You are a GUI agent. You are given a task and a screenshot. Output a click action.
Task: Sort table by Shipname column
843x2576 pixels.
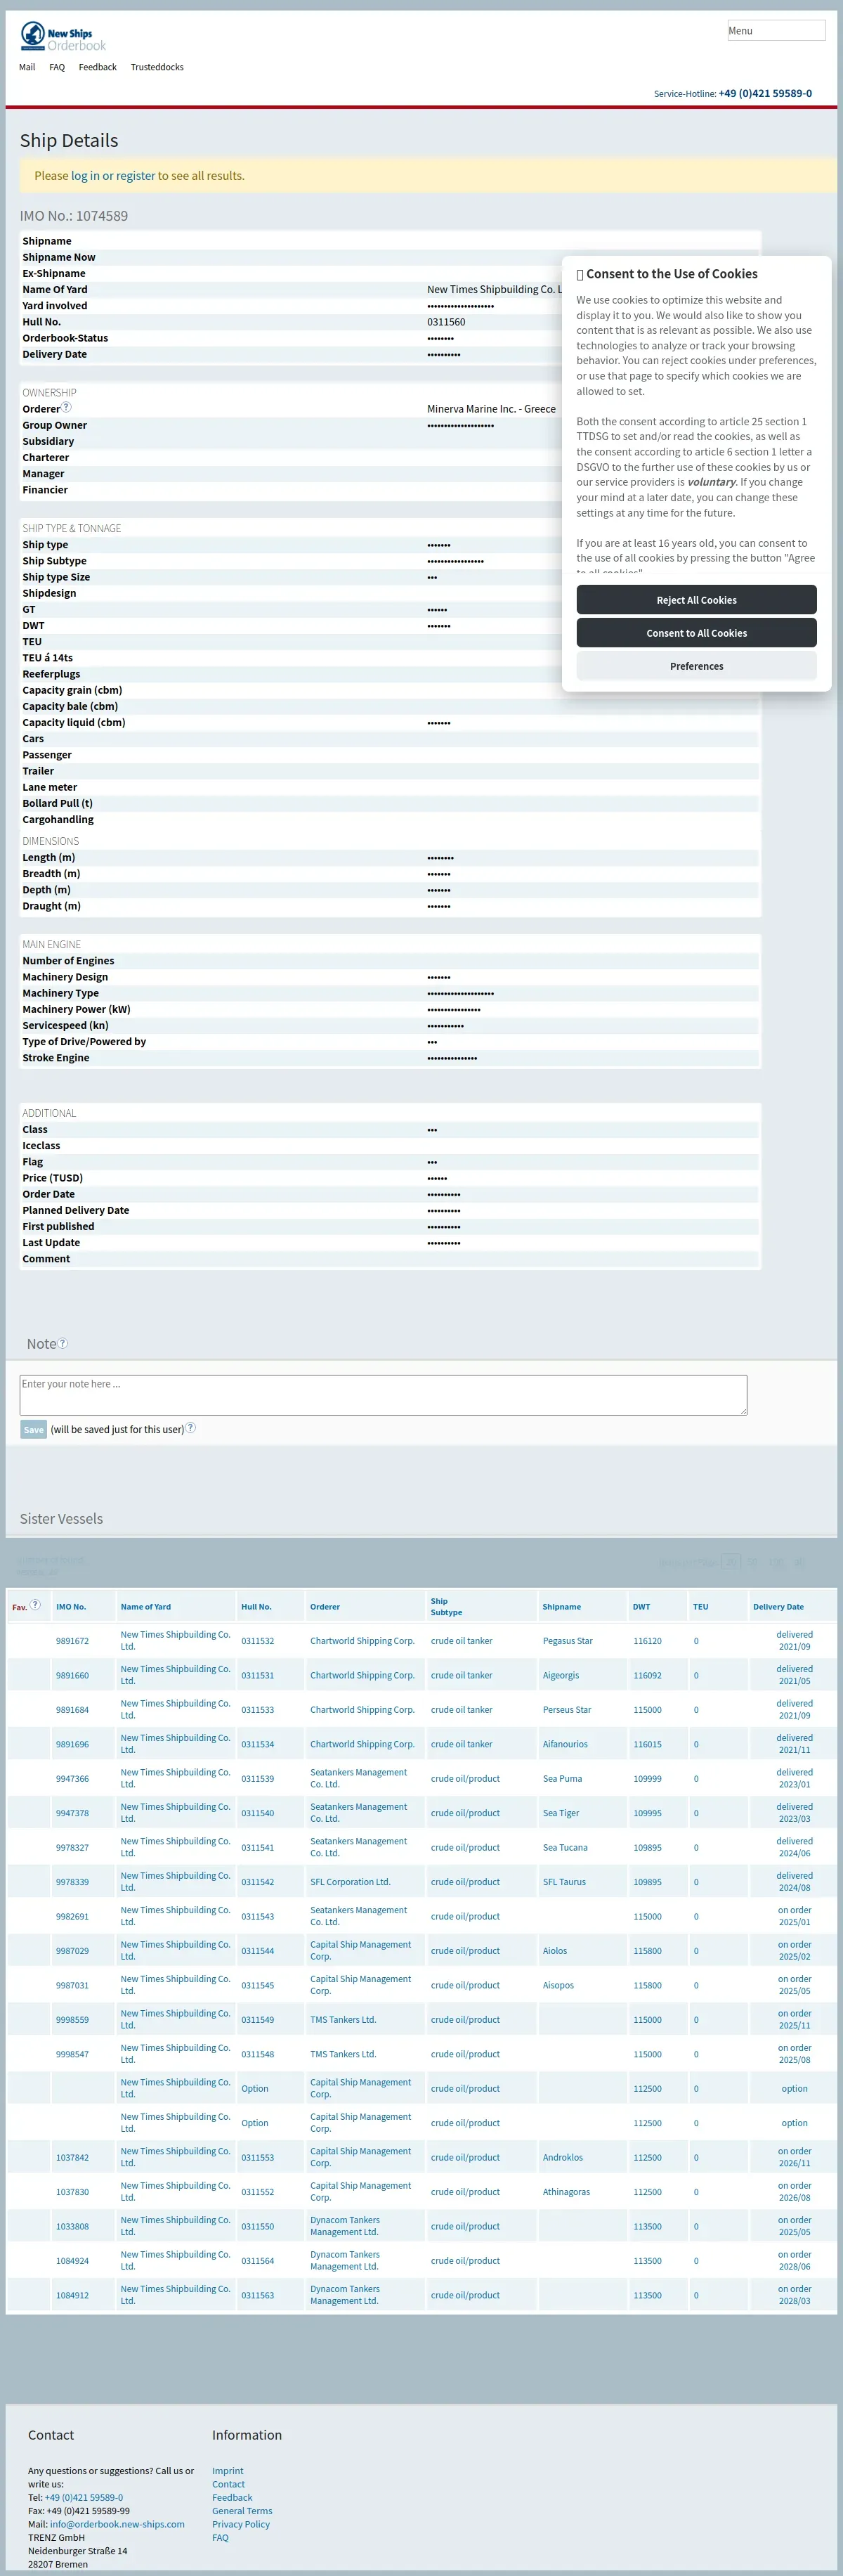562,1607
